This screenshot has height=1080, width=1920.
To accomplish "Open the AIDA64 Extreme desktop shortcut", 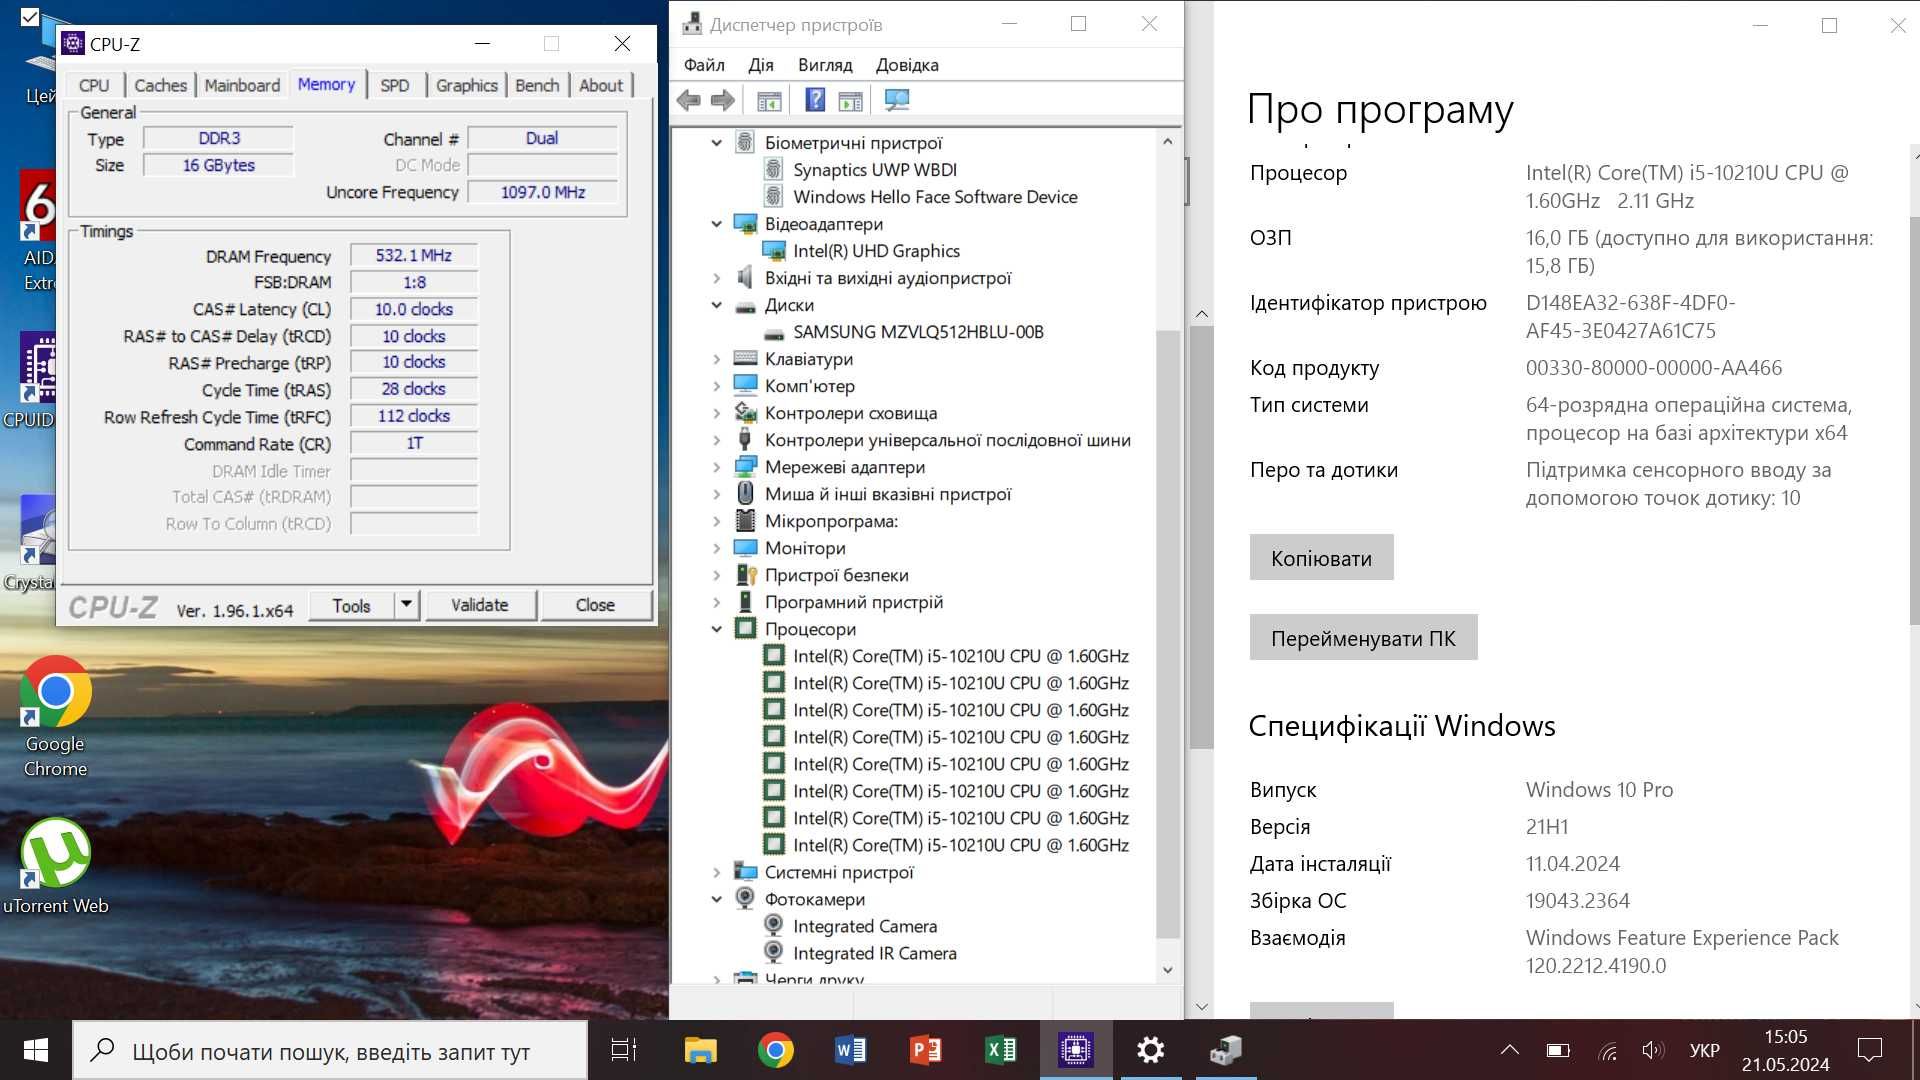I will pyautogui.click(x=38, y=230).
